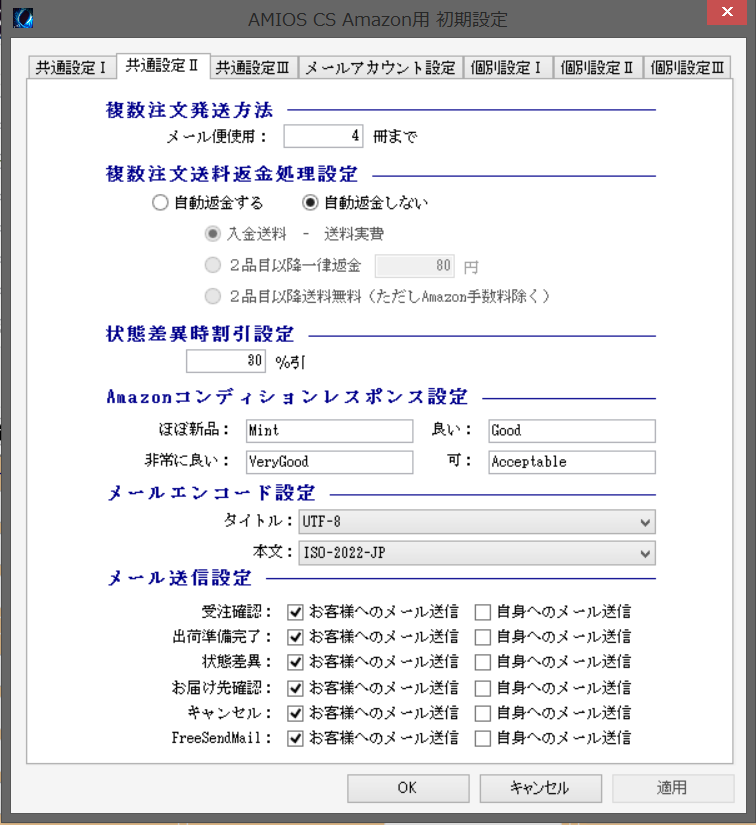Toggle お届け先確認 お客様へのメール送信 checkbox
This screenshot has width=756, height=825.
tap(295, 688)
